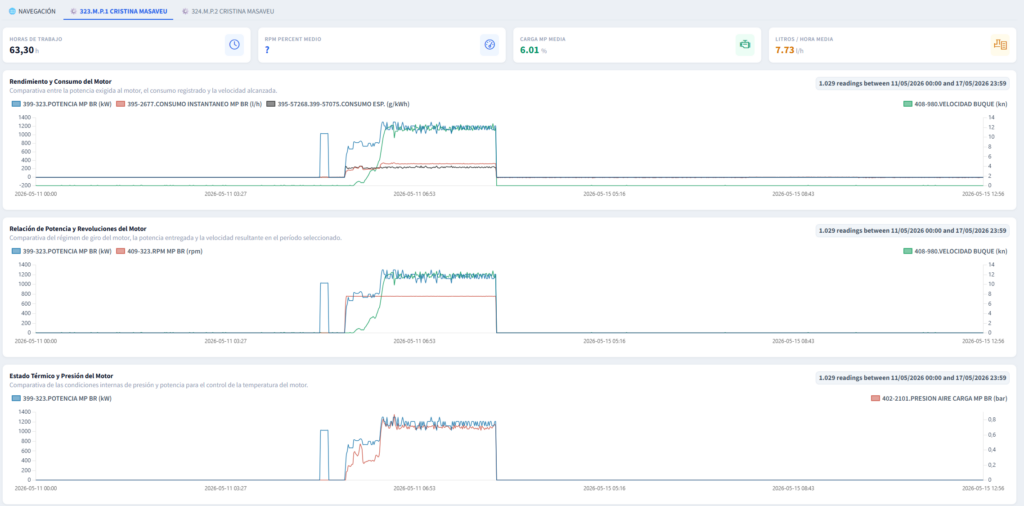Click the Relación de Potencia y Revoluciones del Motor title

pyautogui.click(x=78, y=229)
